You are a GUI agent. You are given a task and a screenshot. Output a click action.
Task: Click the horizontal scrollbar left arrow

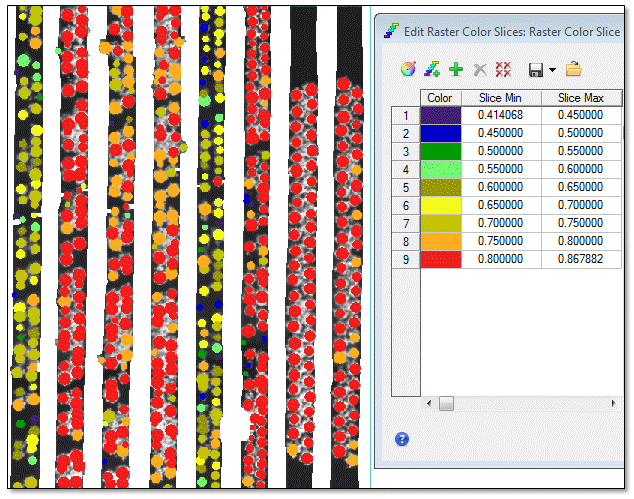tap(429, 403)
